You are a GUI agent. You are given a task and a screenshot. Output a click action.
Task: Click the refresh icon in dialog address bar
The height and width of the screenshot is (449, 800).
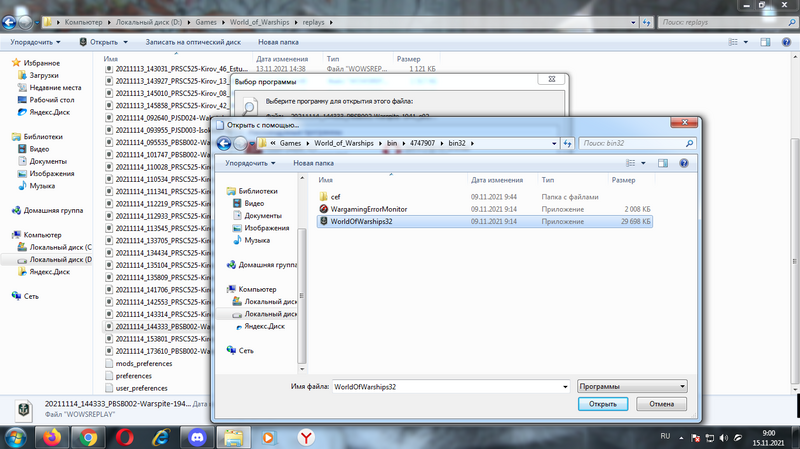pyautogui.click(x=567, y=143)
